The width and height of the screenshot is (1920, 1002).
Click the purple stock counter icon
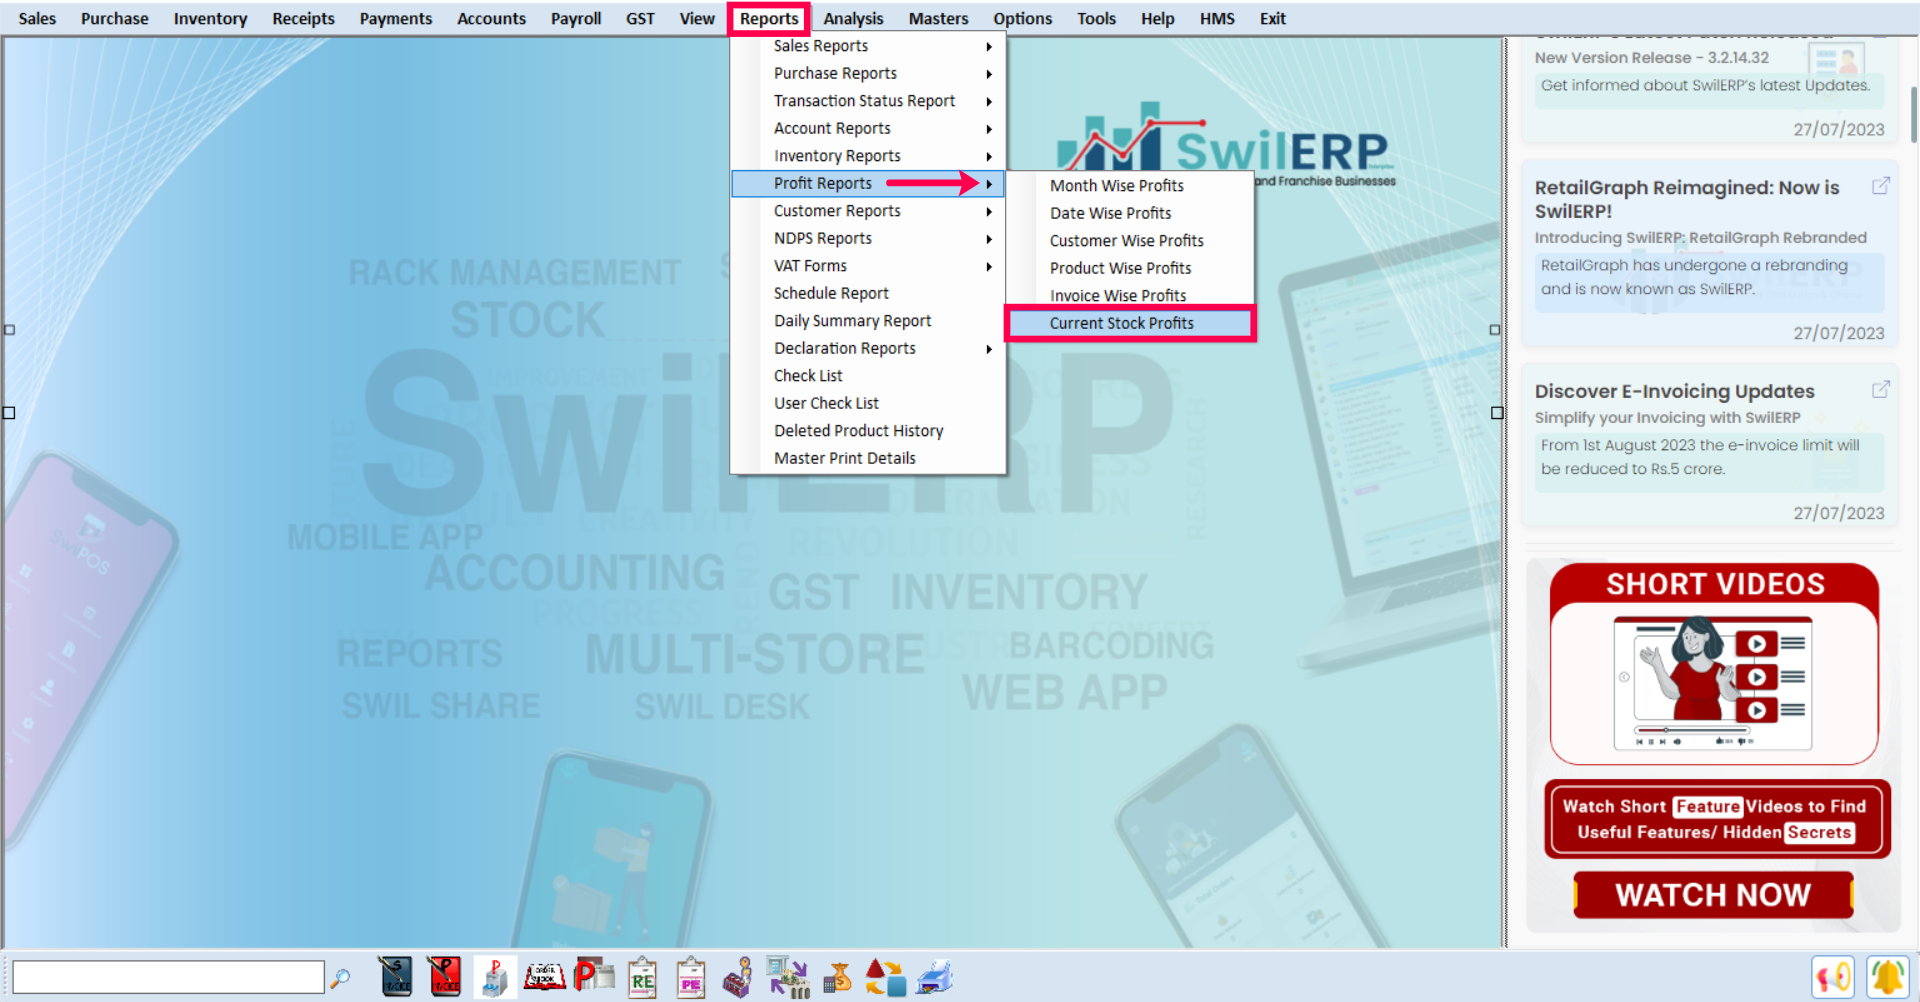738,978
